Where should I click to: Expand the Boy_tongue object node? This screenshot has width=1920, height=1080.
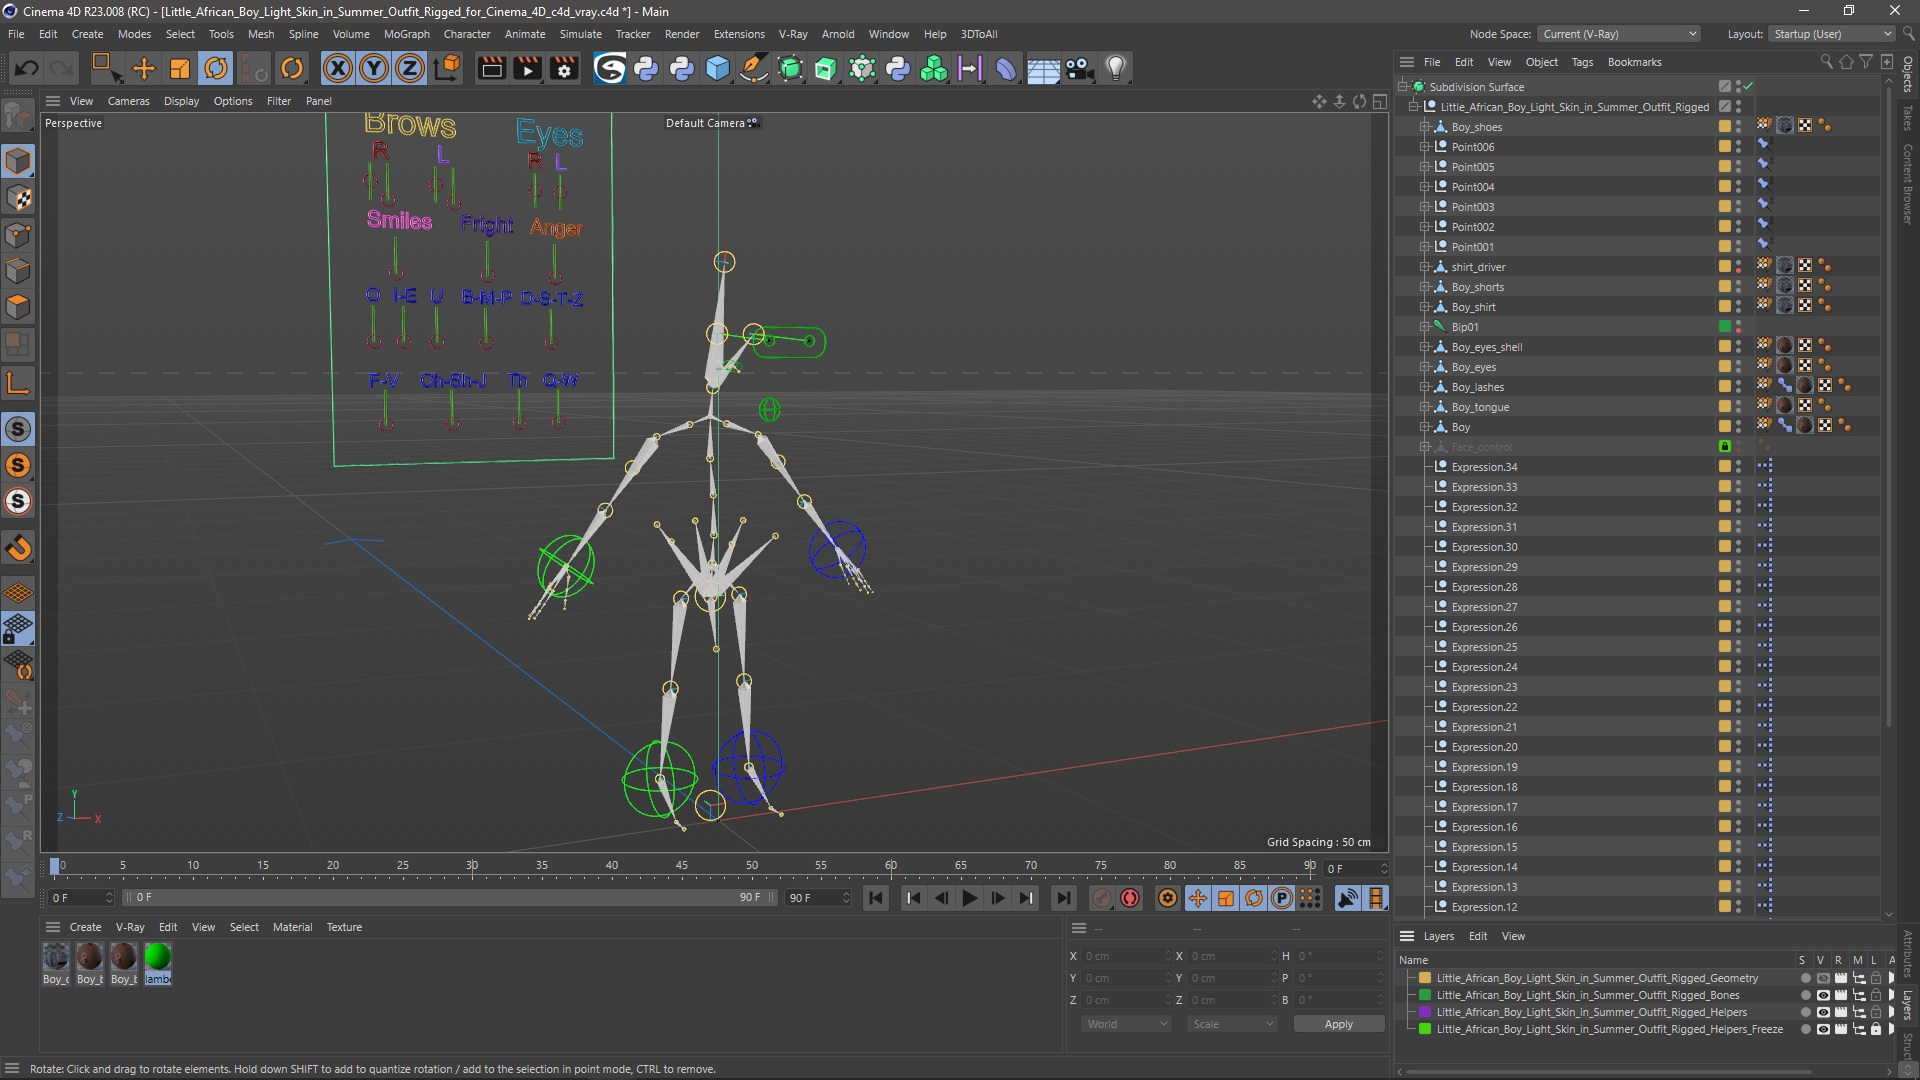point(1425,407)
